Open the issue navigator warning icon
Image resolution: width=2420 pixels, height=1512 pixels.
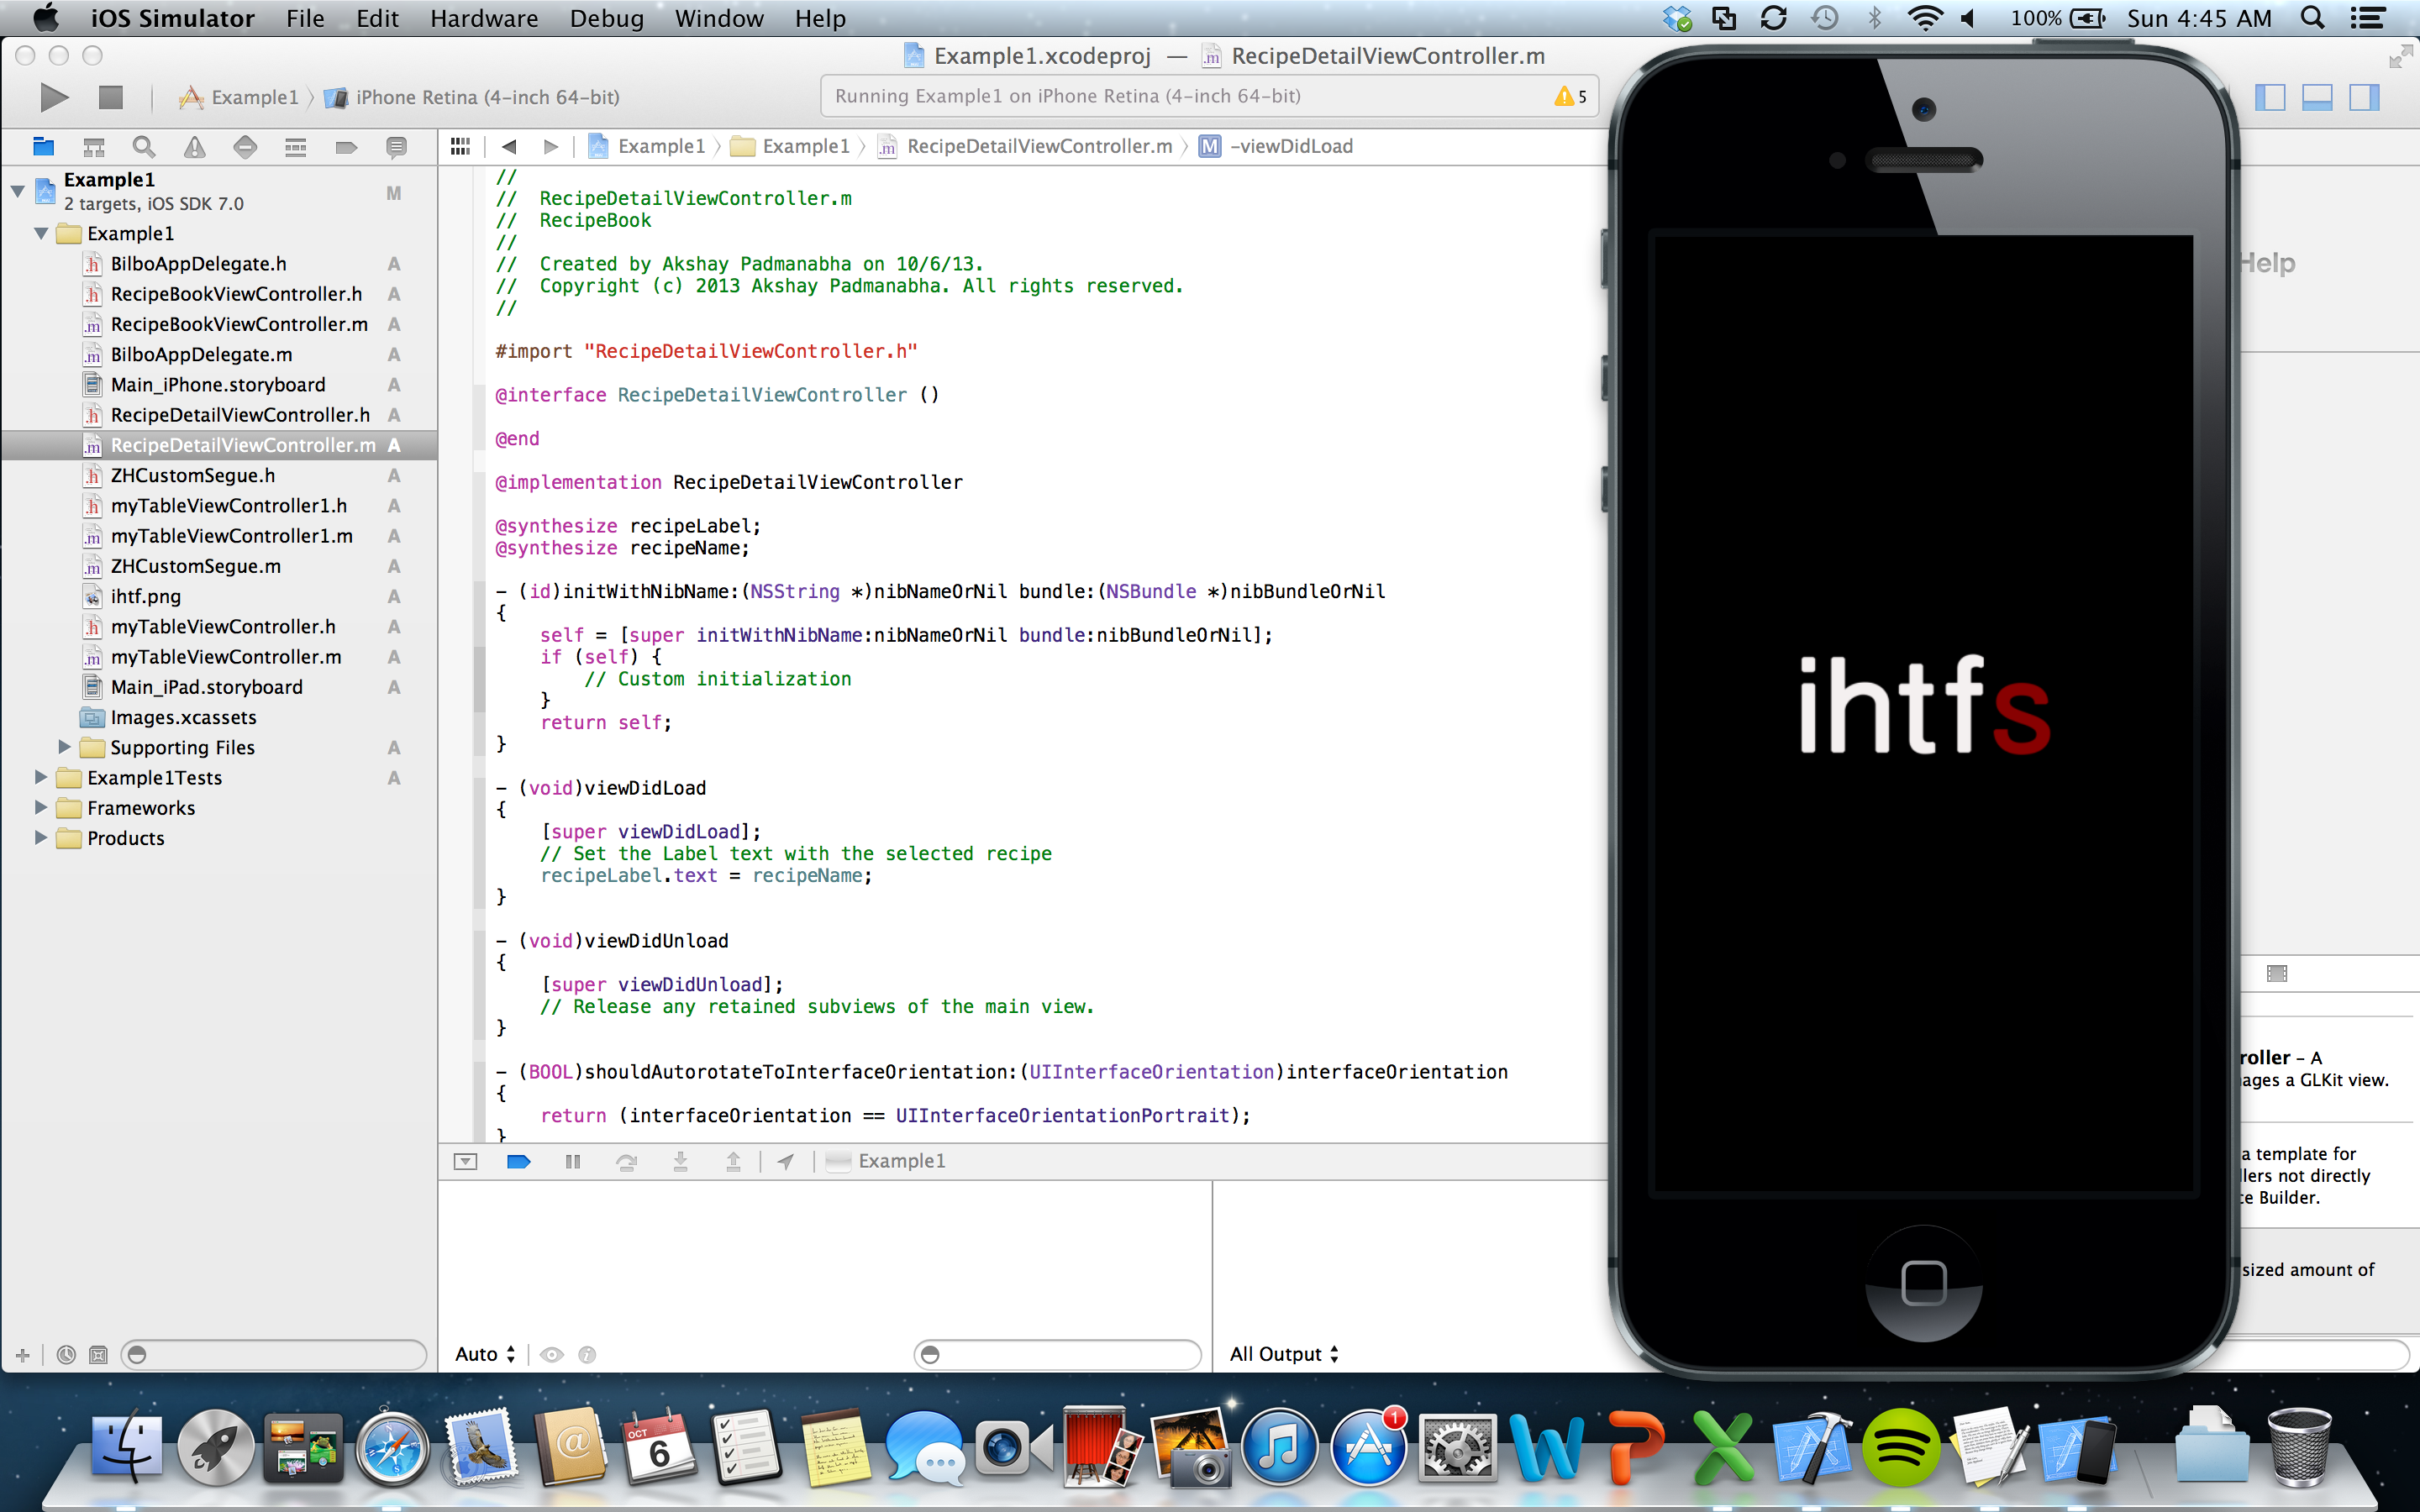click(x=194, y=147)
